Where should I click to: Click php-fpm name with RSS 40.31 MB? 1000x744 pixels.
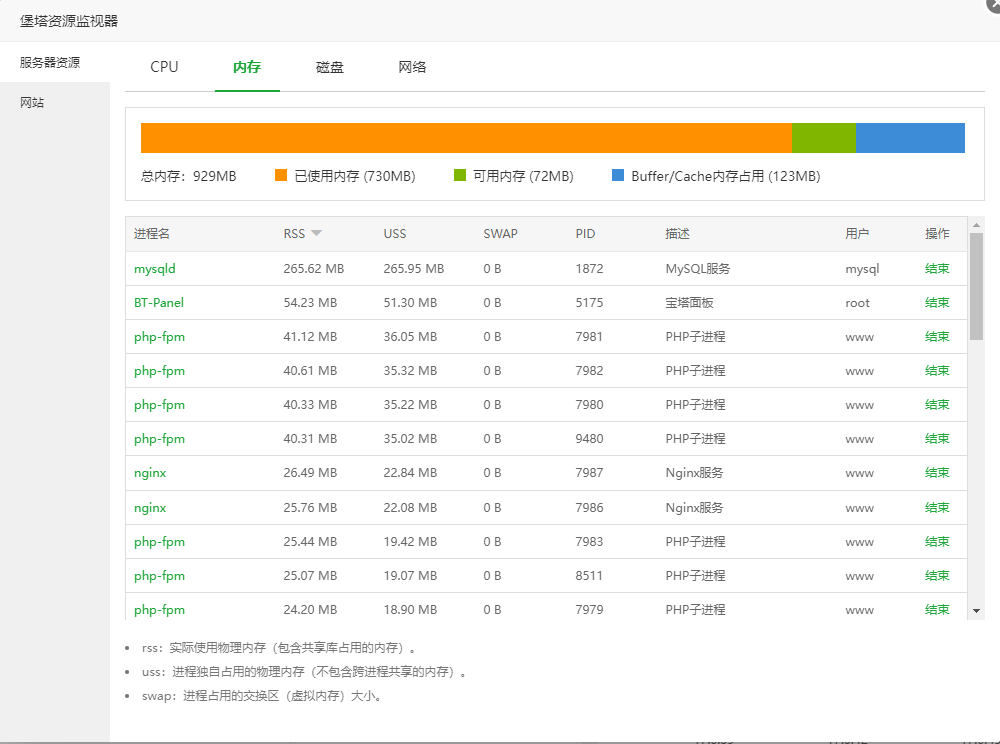(159, 439)
